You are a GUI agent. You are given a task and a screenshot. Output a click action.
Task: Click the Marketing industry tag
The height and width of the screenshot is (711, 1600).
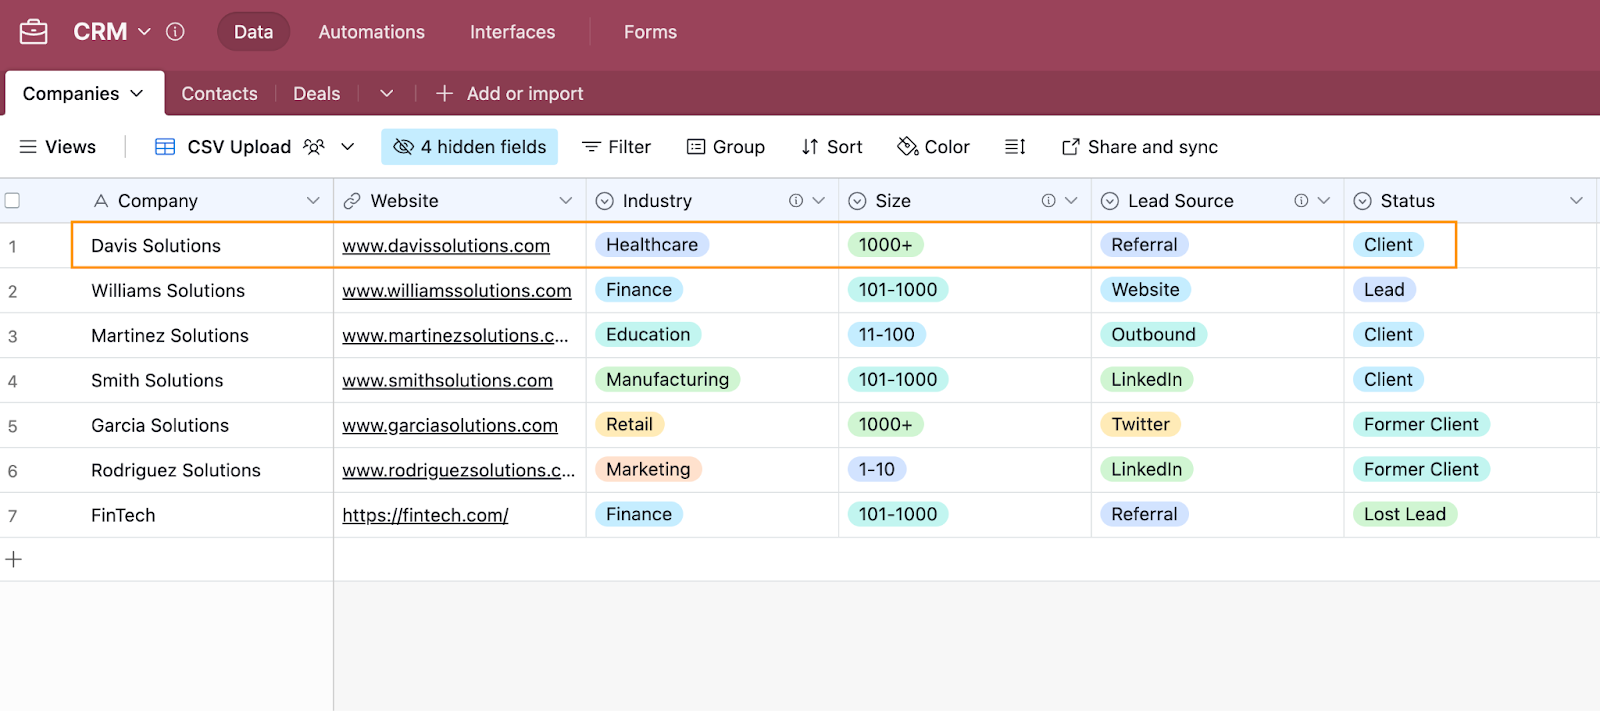point(648,470)
